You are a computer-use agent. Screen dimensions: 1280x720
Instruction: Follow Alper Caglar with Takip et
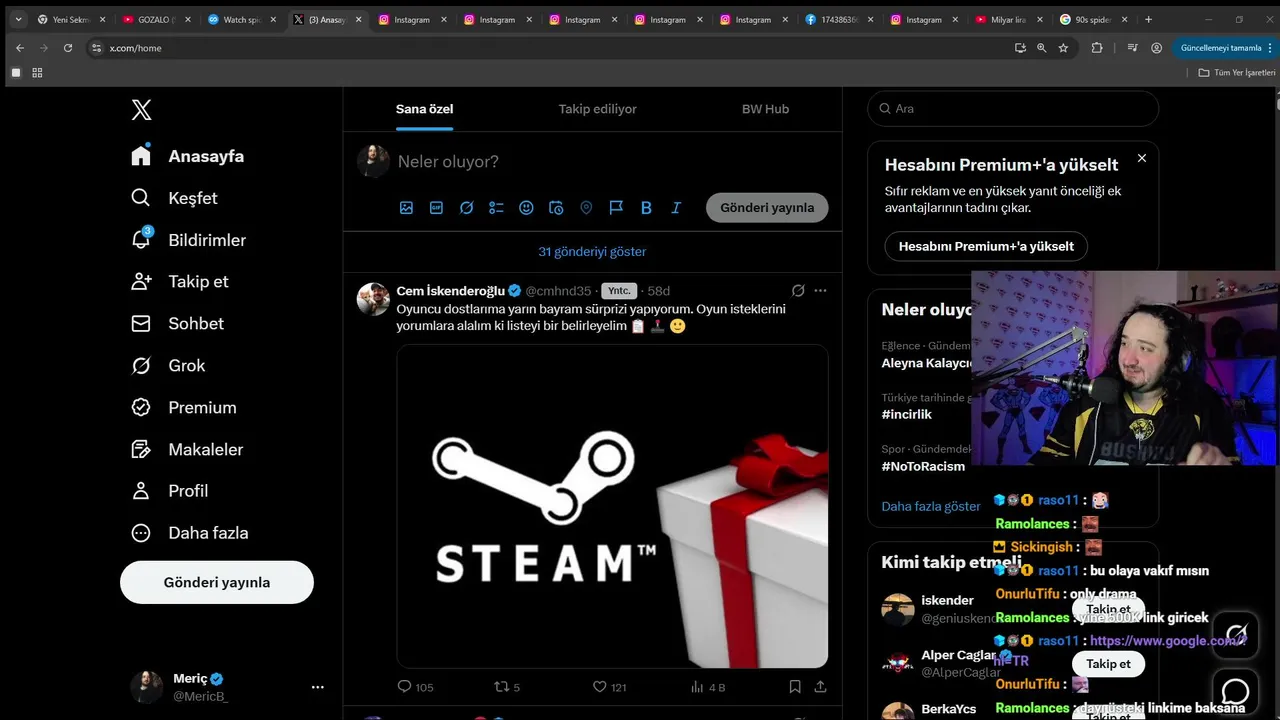(1108, 664)
